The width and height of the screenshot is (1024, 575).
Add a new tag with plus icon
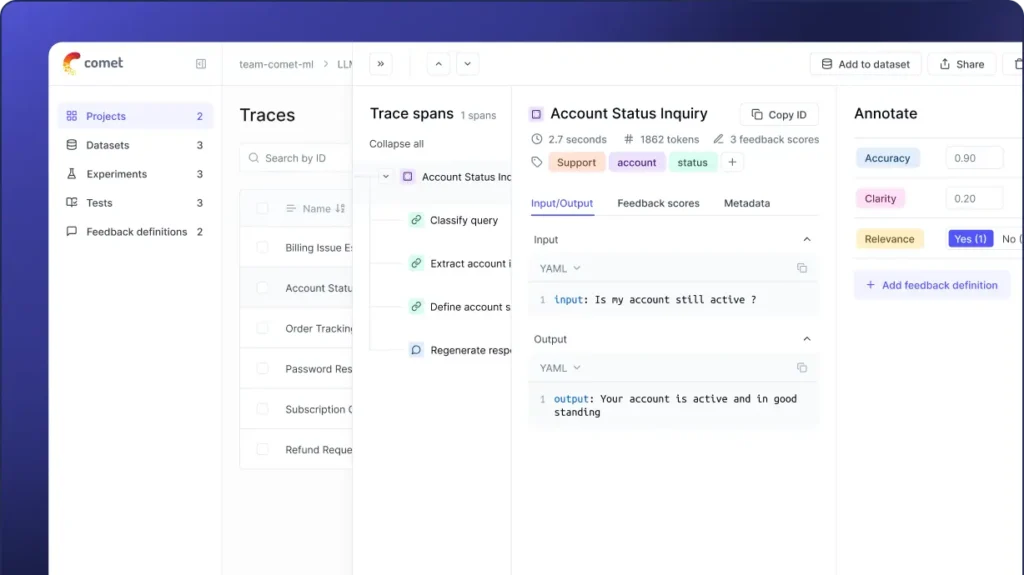[732, 162]
